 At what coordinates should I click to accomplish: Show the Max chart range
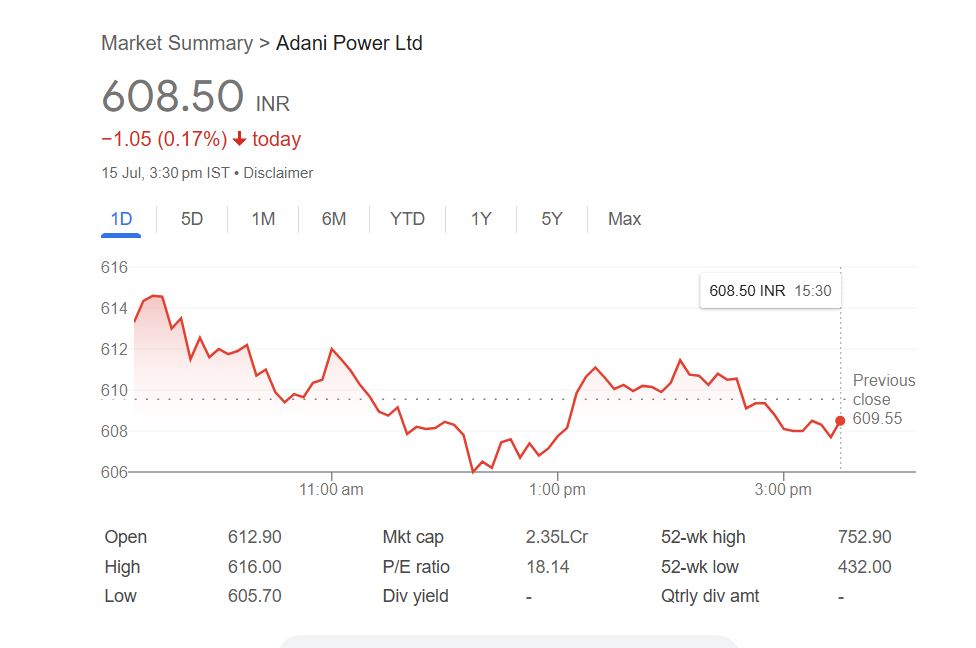point(624,219)
